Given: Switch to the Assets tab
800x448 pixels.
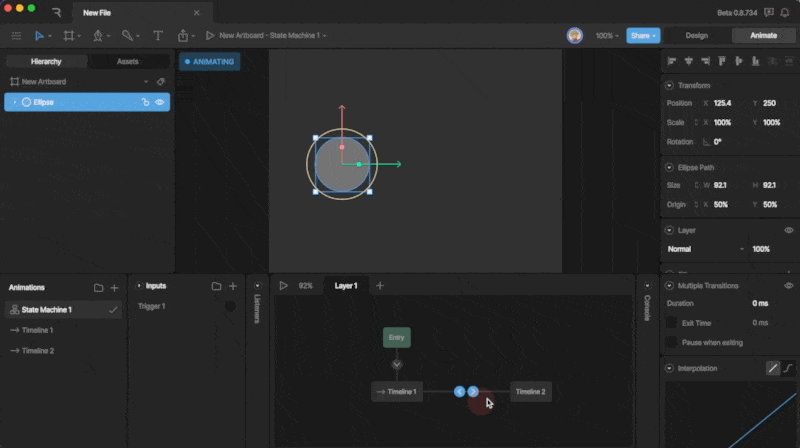Looking at the screenshot, I should 128,61.
